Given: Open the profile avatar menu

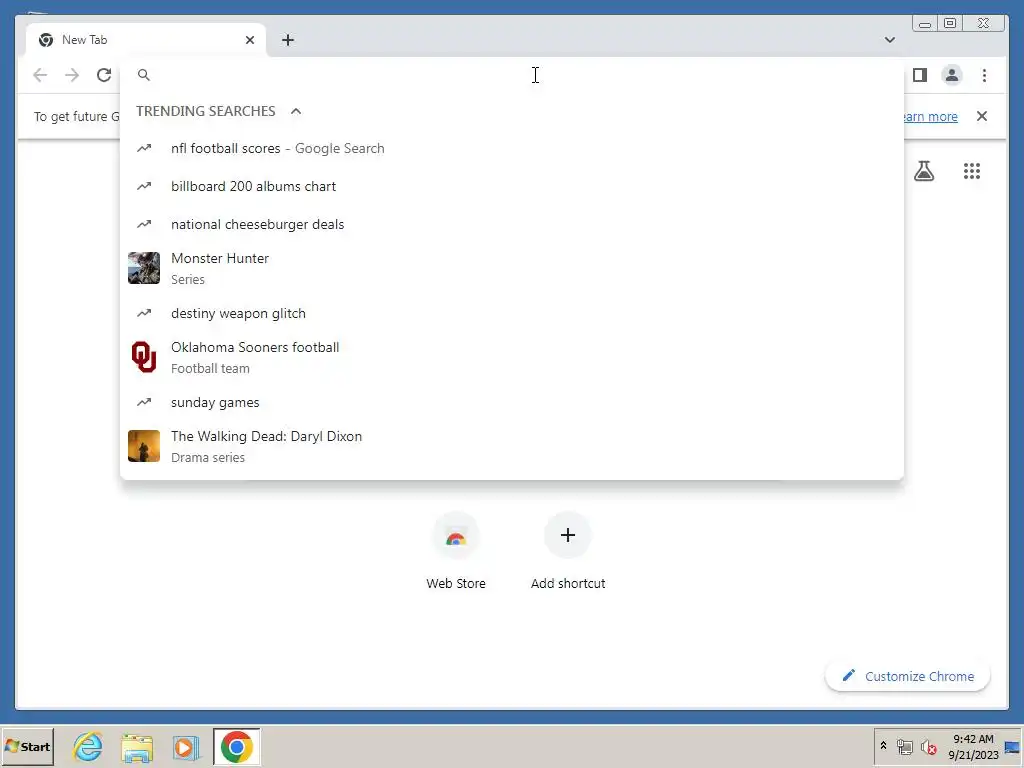Looking at the screenshot, I should coord(952,75).
